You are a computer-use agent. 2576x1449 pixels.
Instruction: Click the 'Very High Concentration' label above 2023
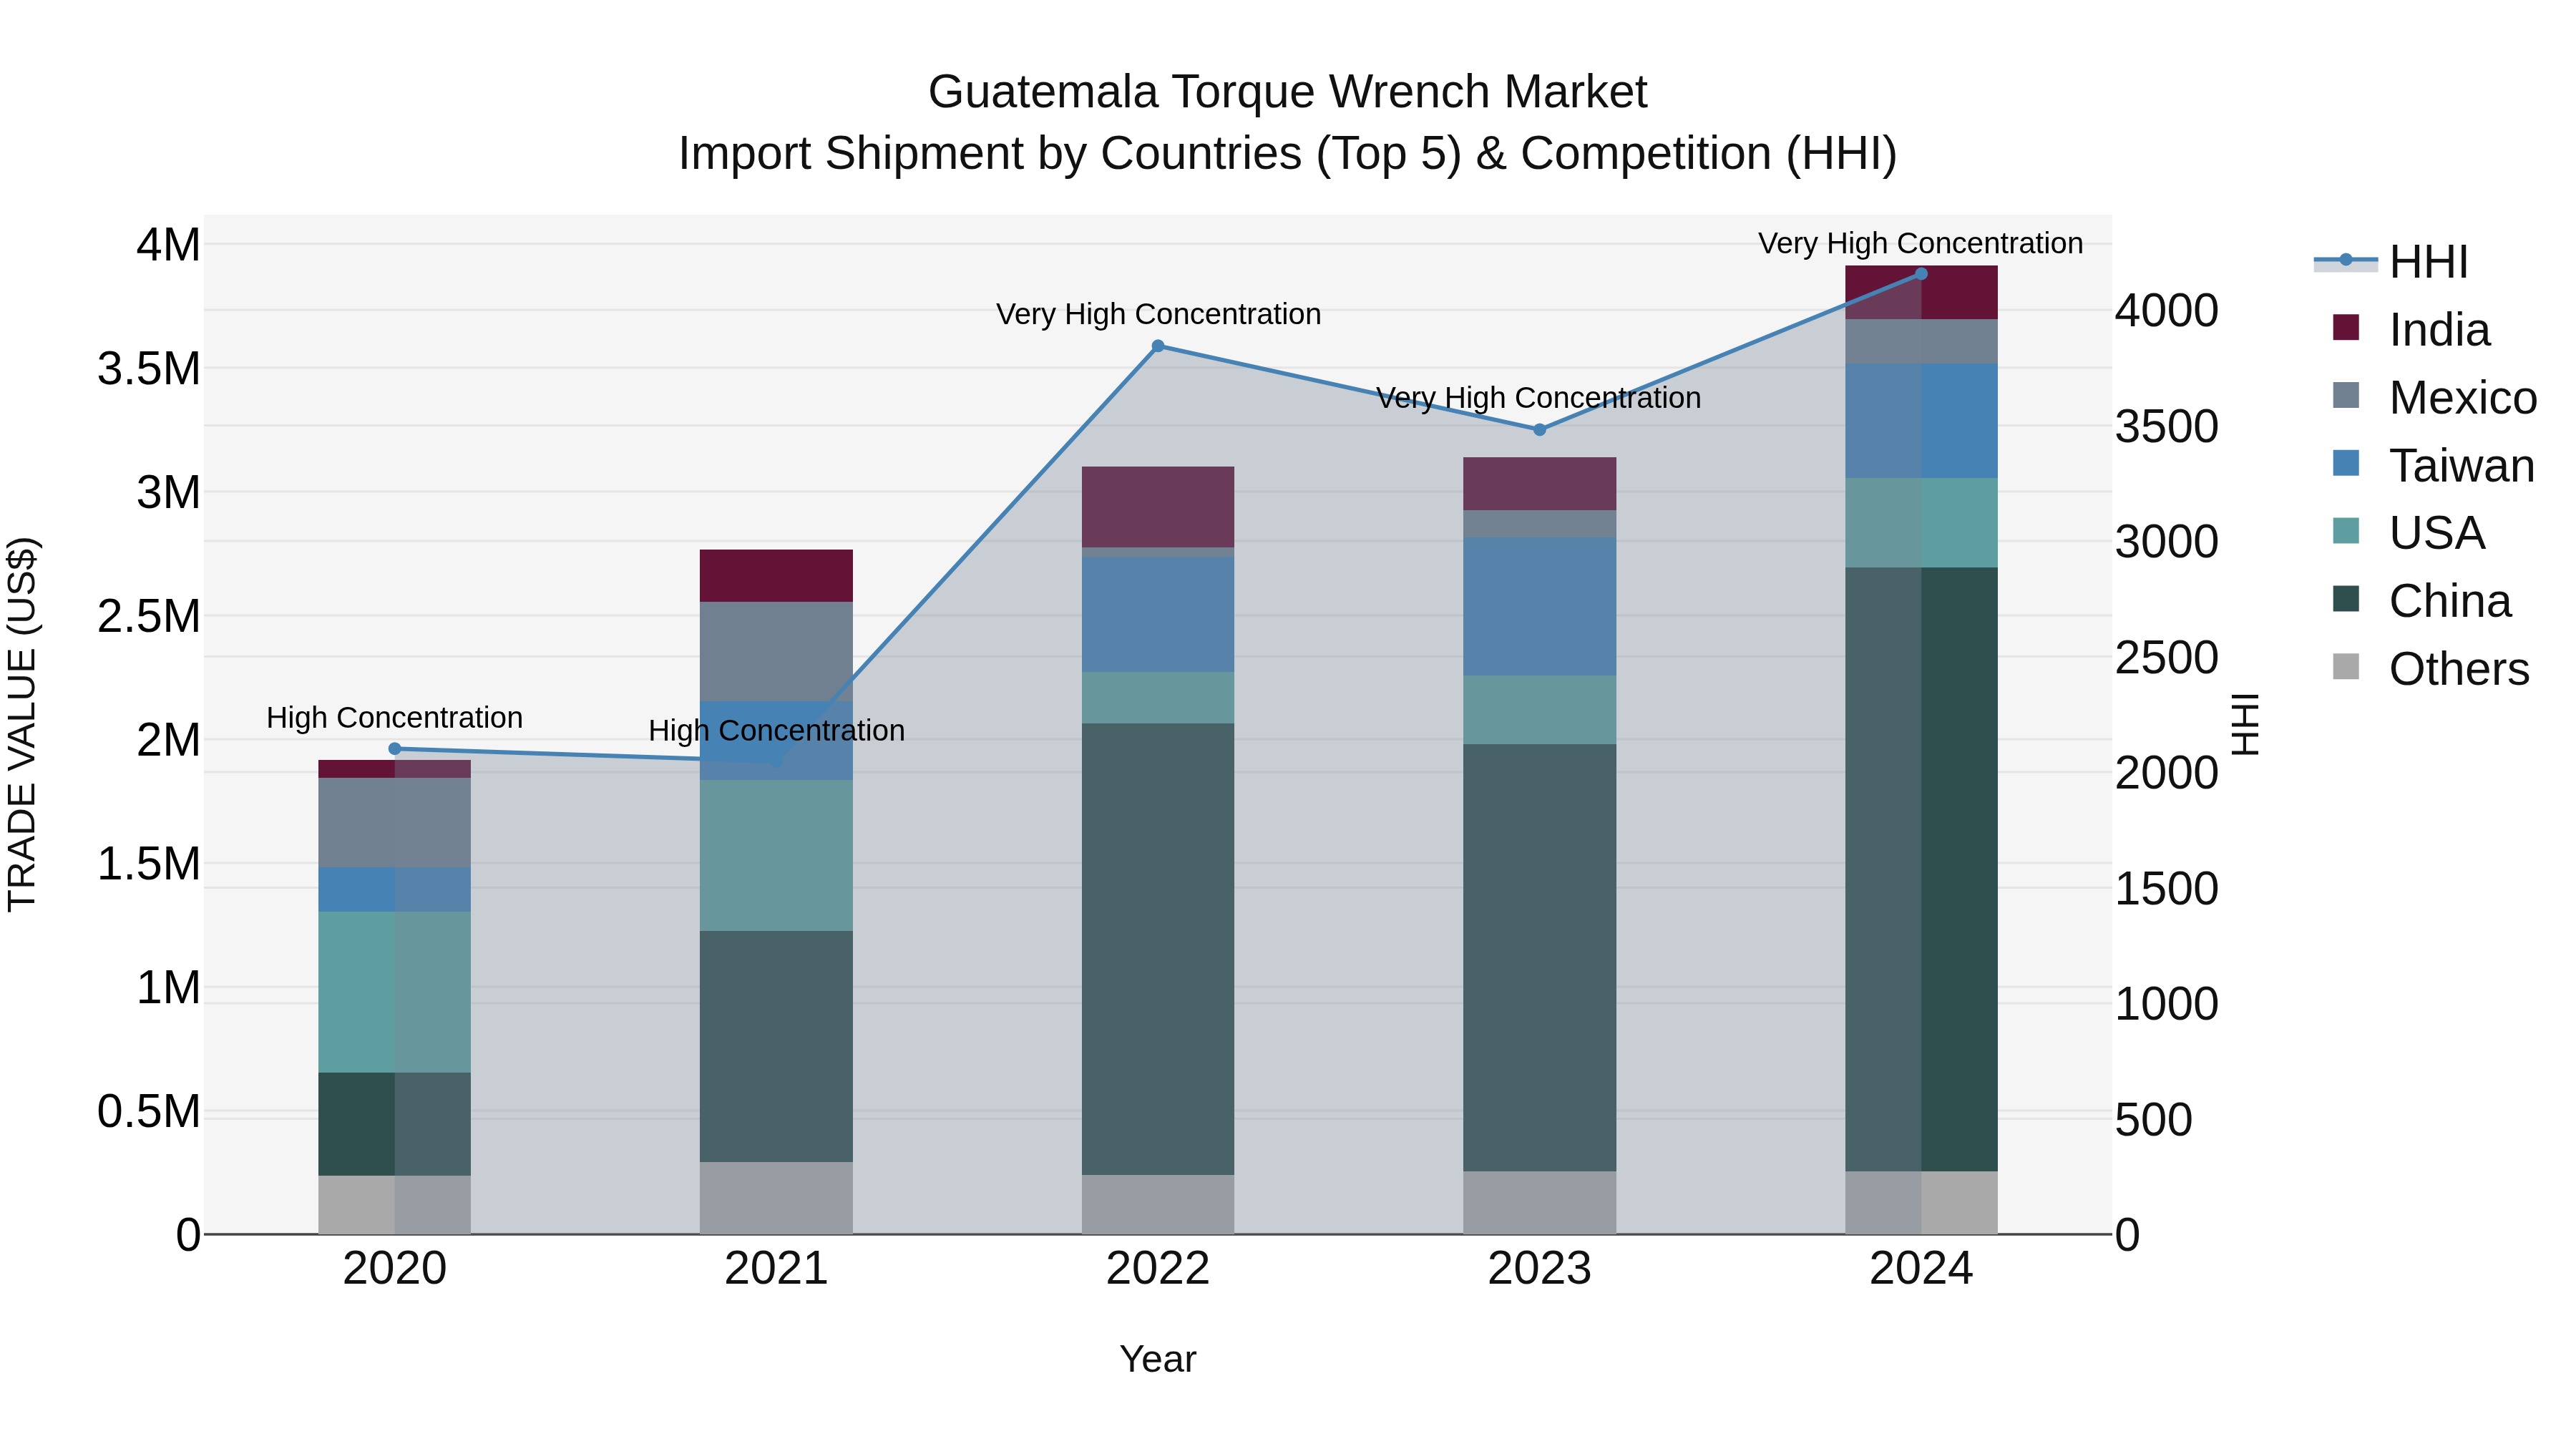1539,398
